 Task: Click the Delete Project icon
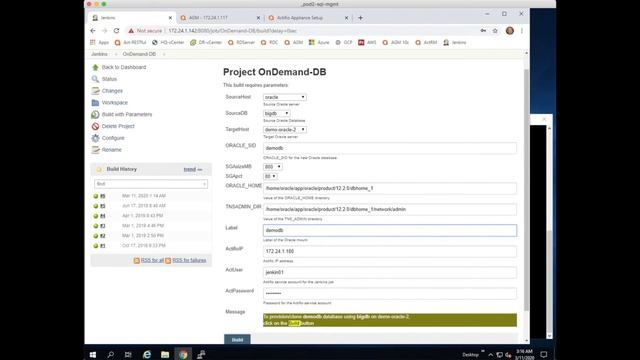click(96, 127)
